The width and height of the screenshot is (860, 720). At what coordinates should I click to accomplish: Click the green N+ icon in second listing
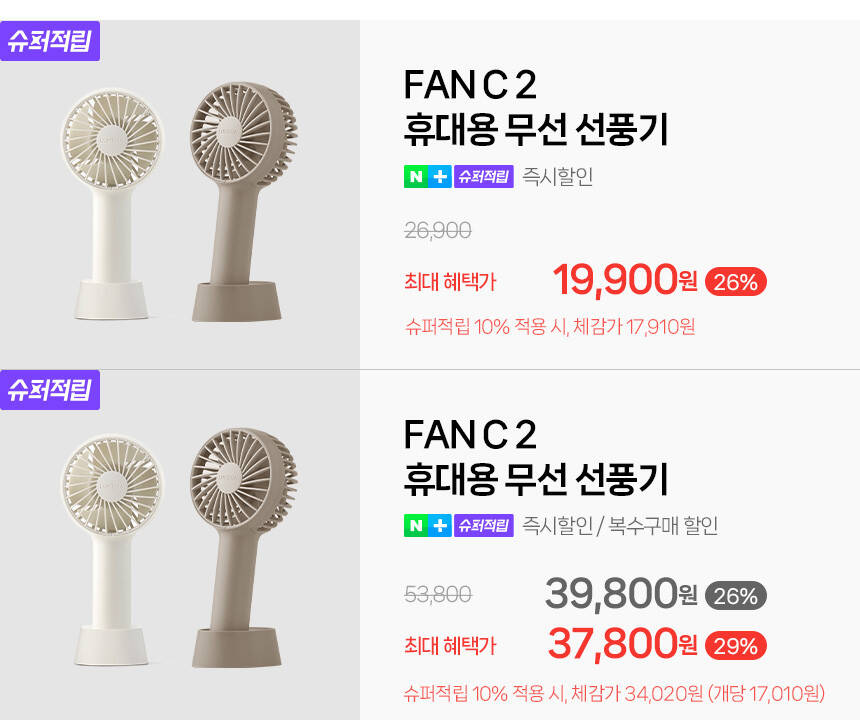click(x=427, y=526)
